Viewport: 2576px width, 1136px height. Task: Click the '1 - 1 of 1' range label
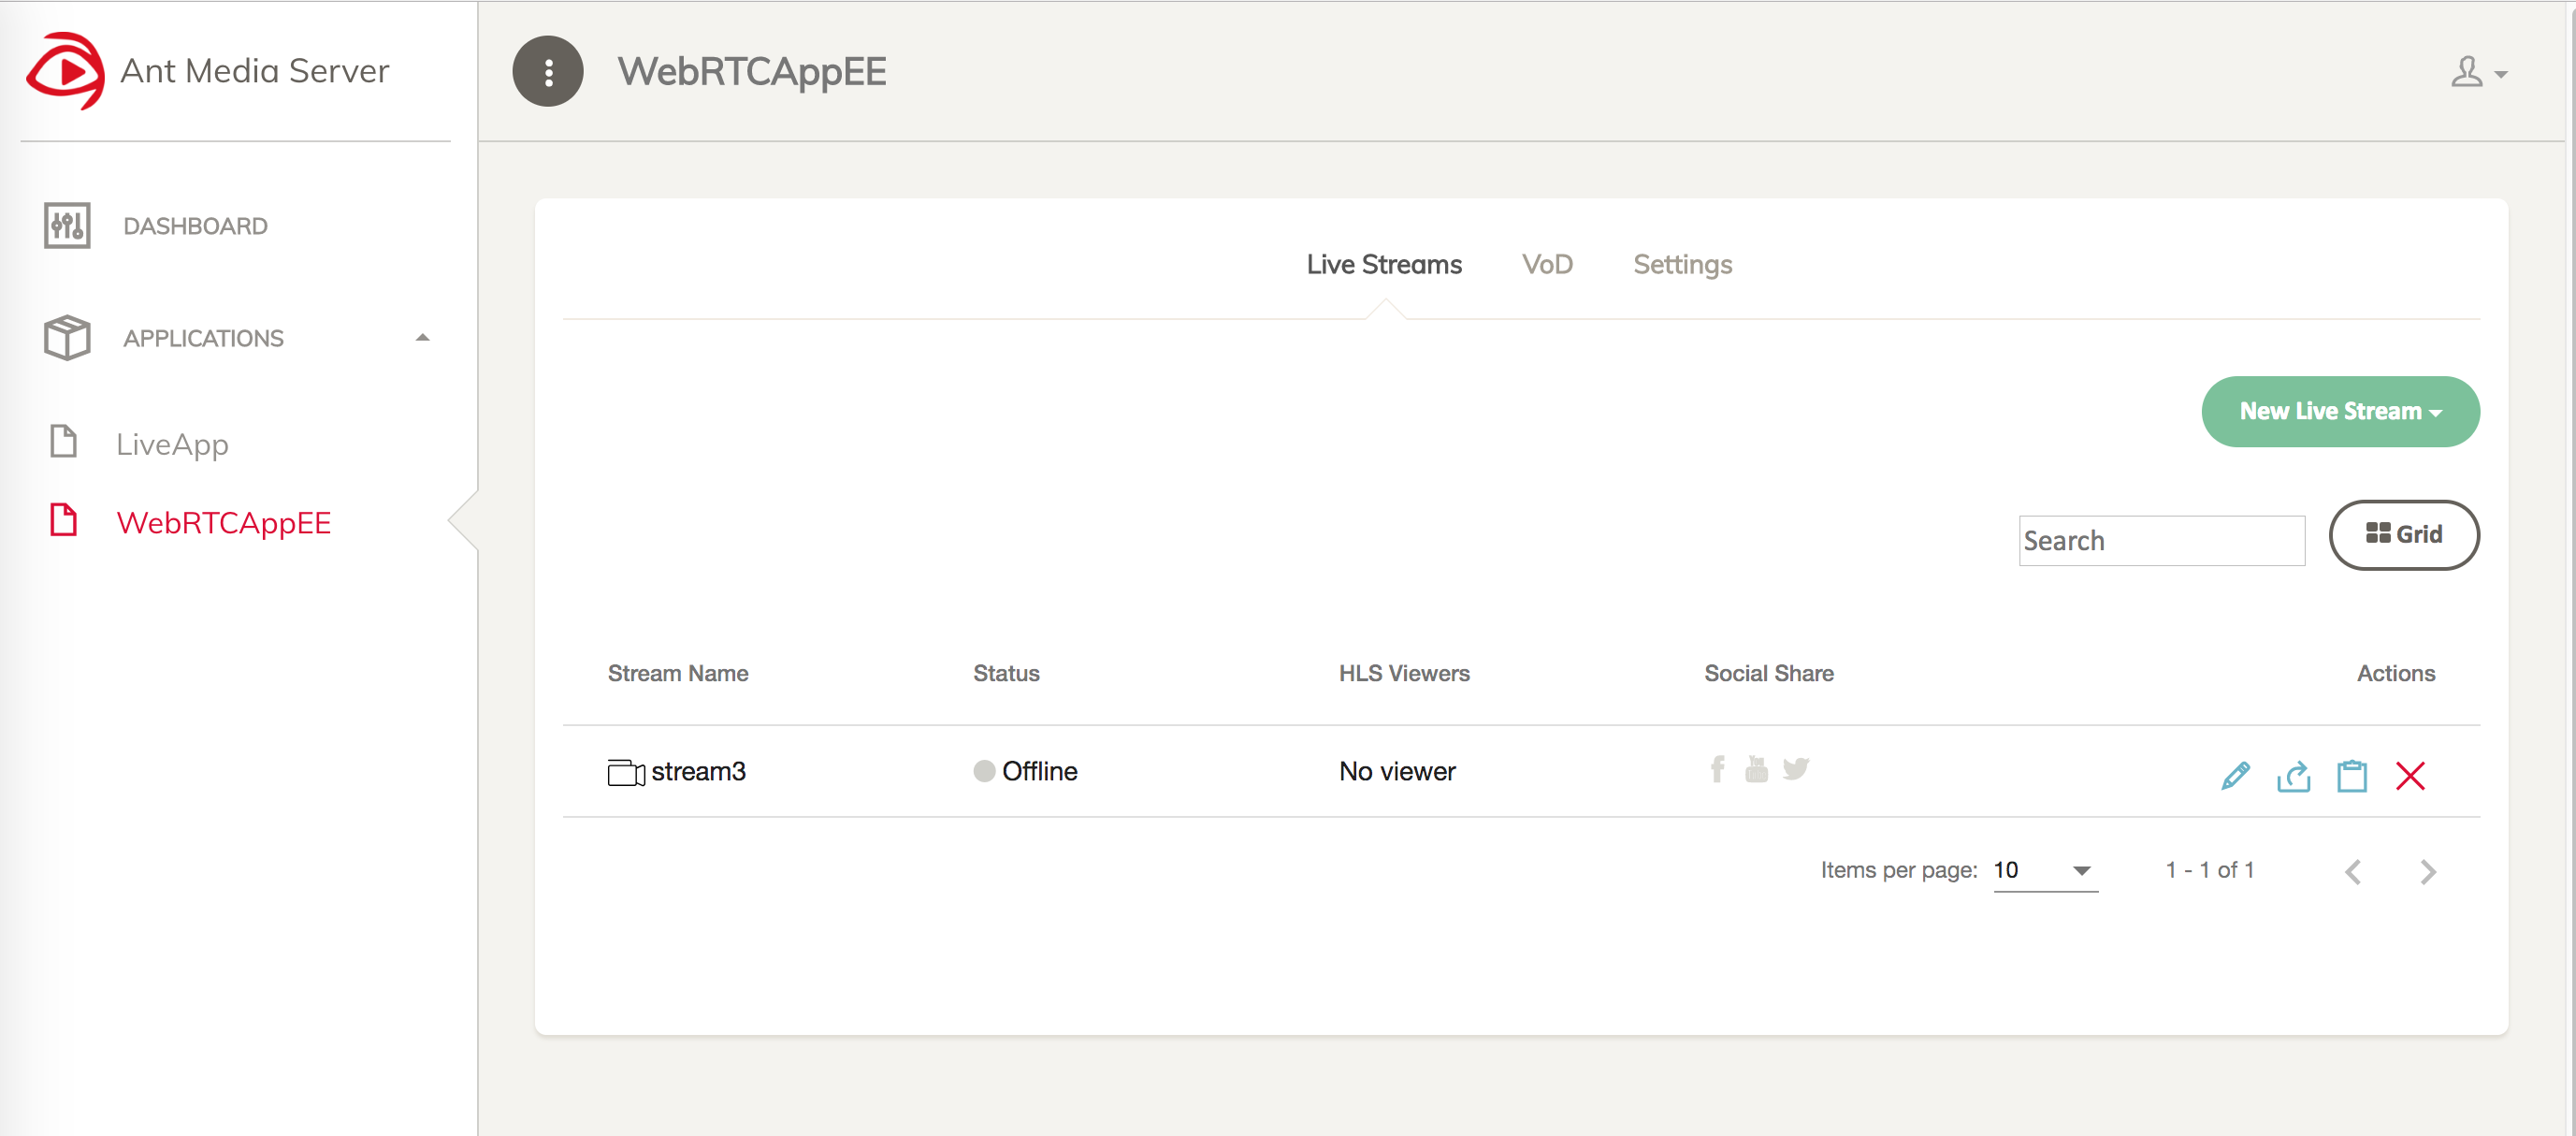[2209, 870]
